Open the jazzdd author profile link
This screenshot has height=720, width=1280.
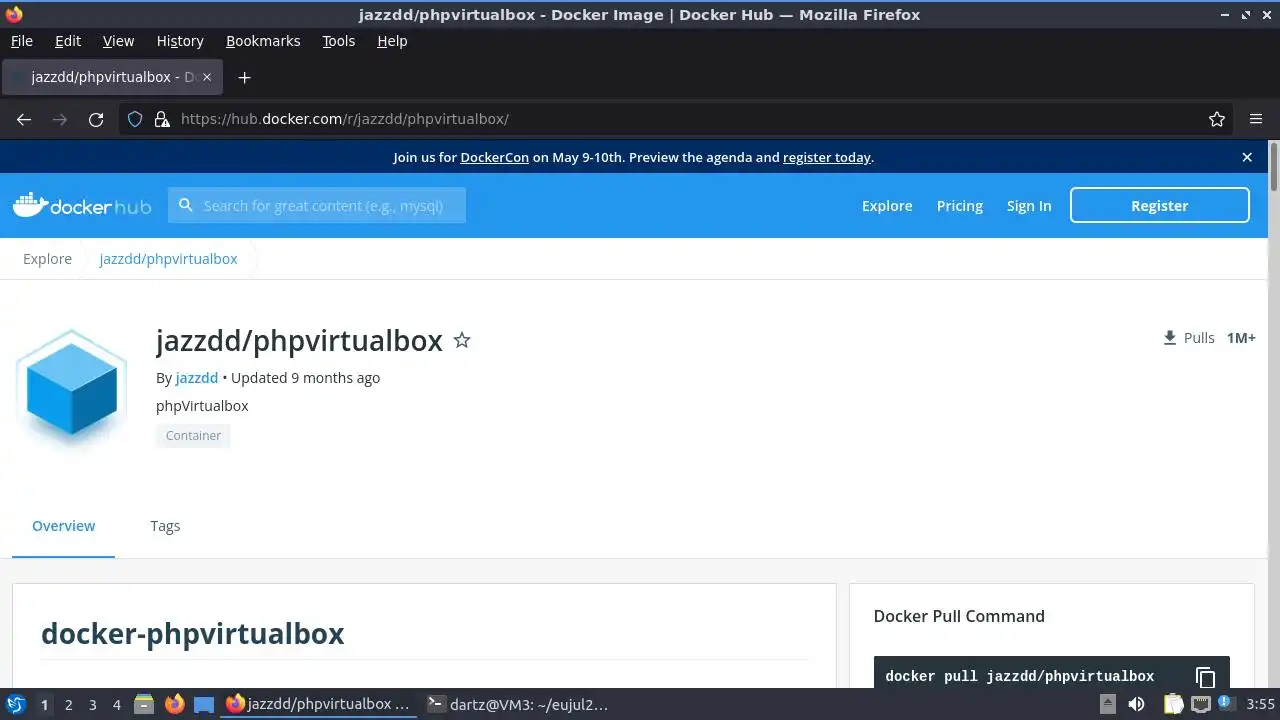[x=197, y=378]
